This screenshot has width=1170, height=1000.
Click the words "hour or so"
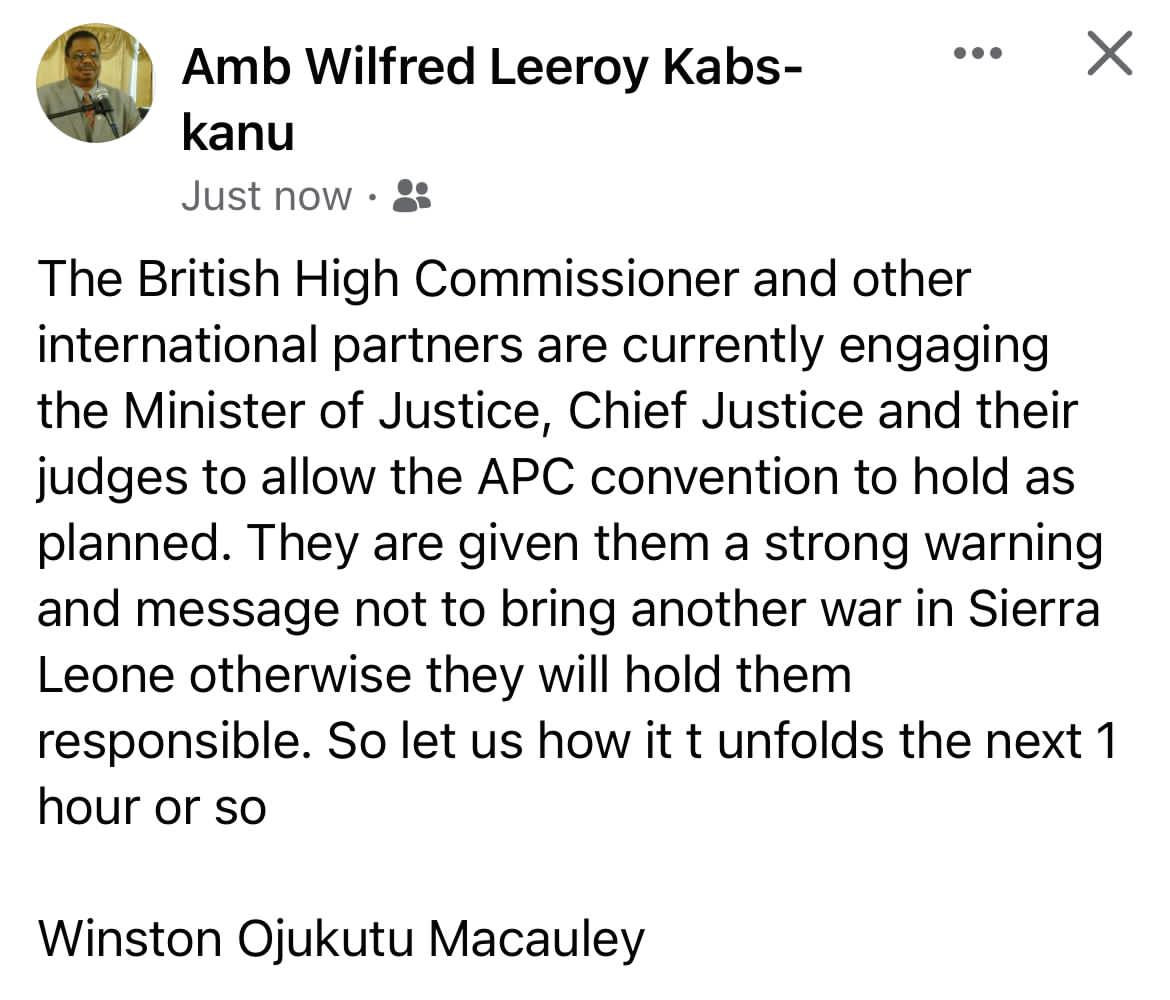[x=152, y=806]
